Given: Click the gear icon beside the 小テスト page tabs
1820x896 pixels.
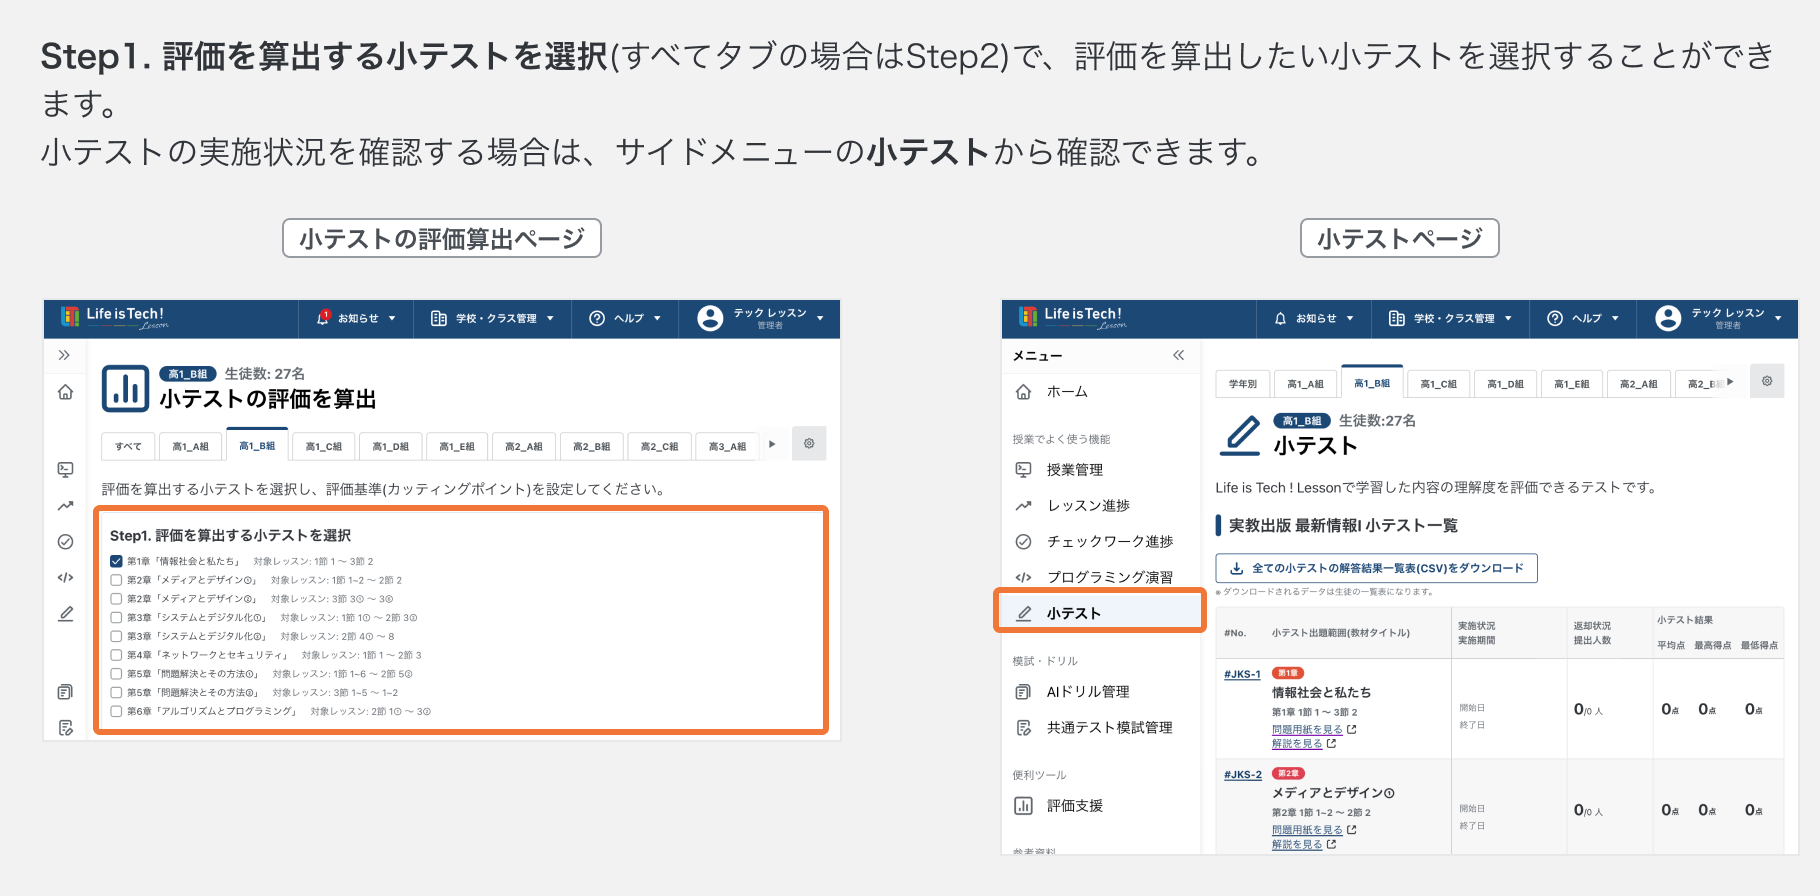Looking at the screenshot, I should [1767, 381].
